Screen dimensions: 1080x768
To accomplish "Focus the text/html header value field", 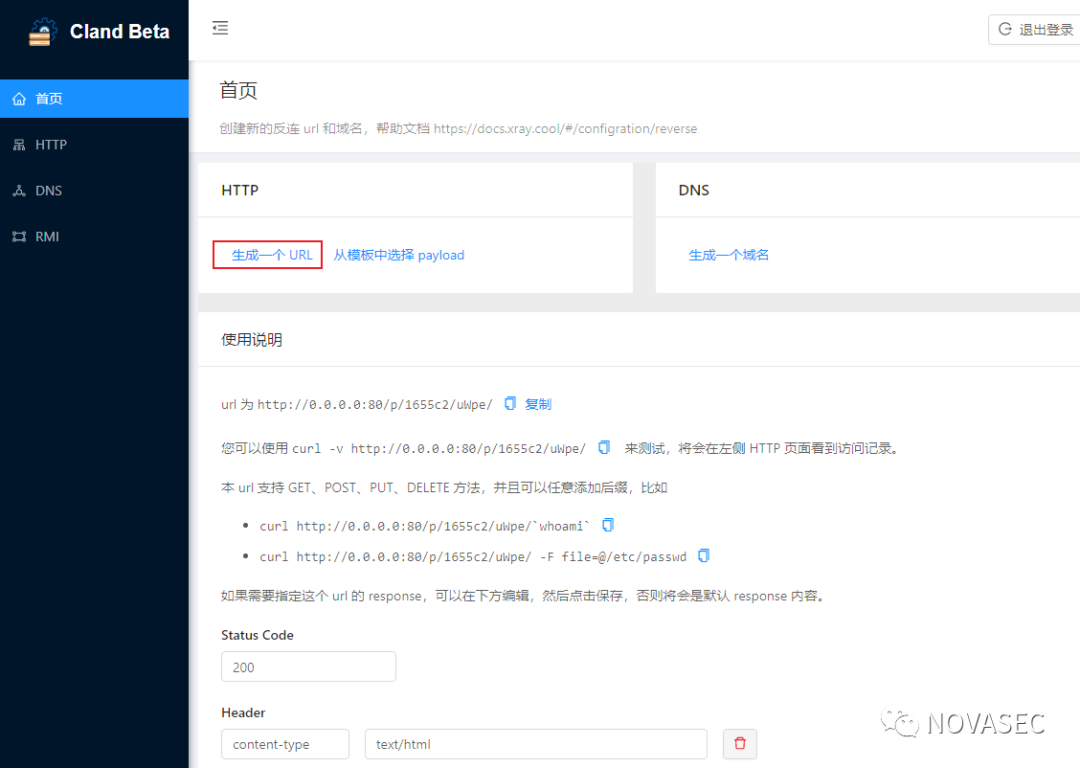I will pyautogui.click(x=536, y=744).
